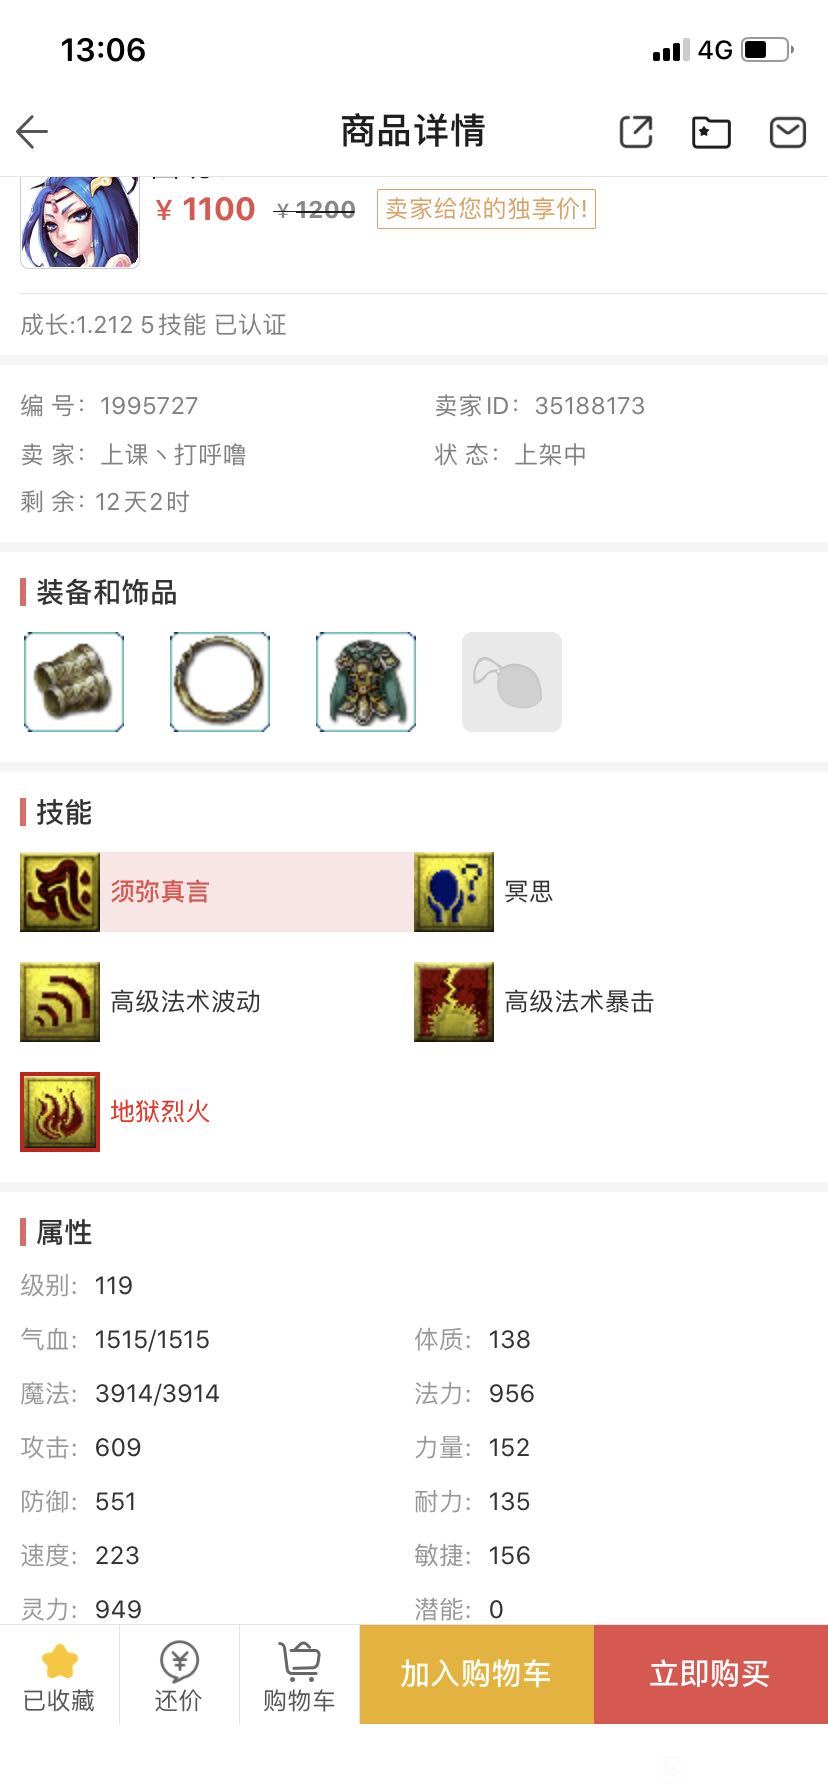The height and width of the screenshot is (1792, 828).
Task: Go back using the left arrow
Action: (x=32, y=131)
